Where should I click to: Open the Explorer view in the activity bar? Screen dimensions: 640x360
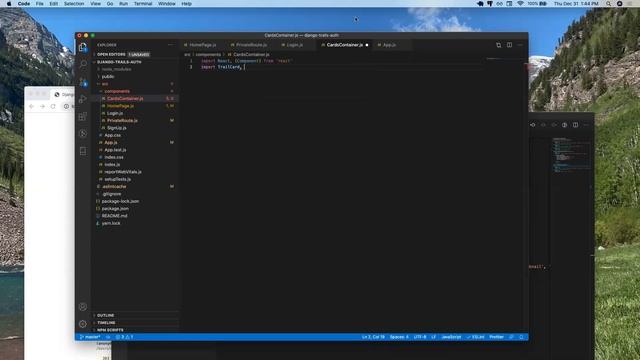pos(83,47)
